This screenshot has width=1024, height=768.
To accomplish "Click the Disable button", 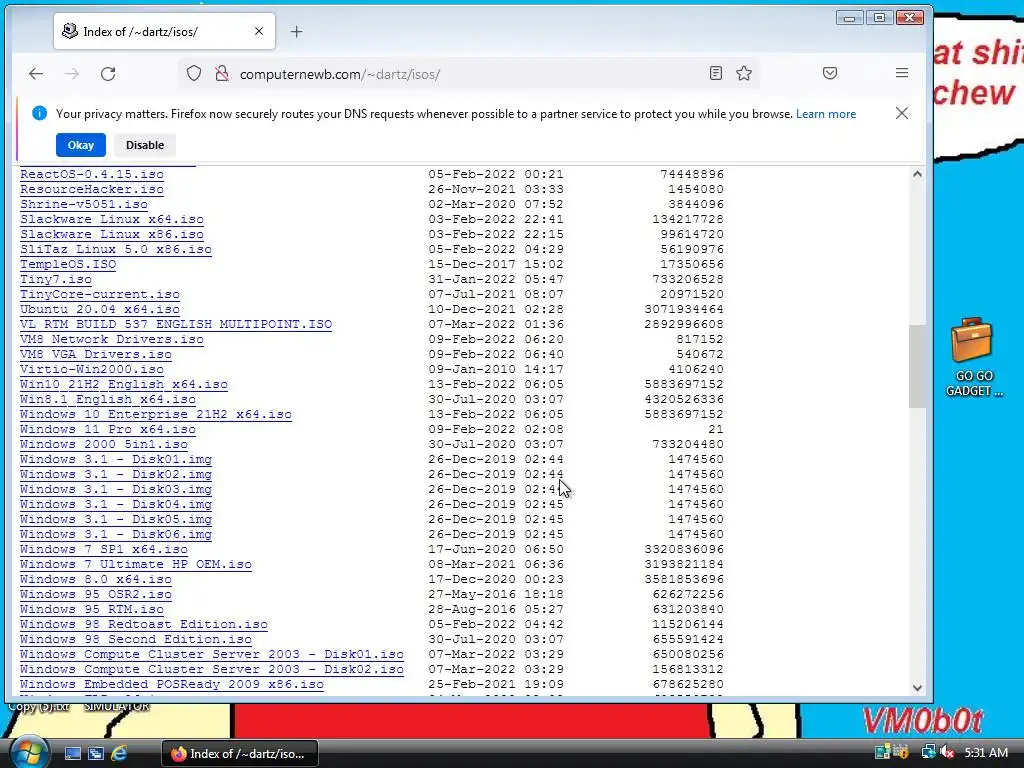I will click(x=145, y=145).
